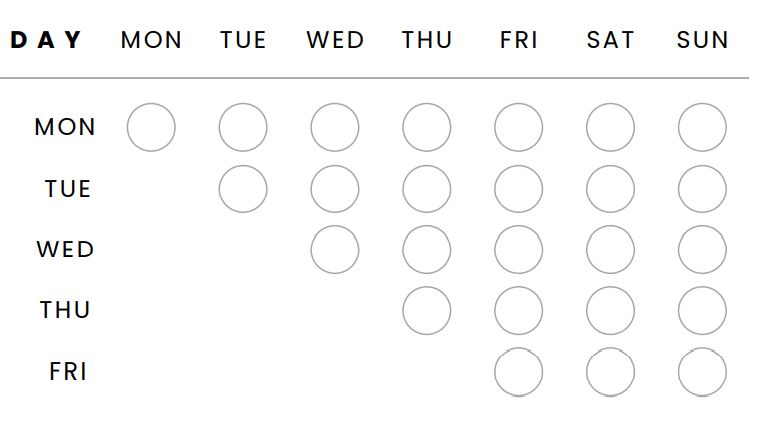Select the FRI row circle under FRI
This screenshot has width=757, height=423.
tap(519, 372)
